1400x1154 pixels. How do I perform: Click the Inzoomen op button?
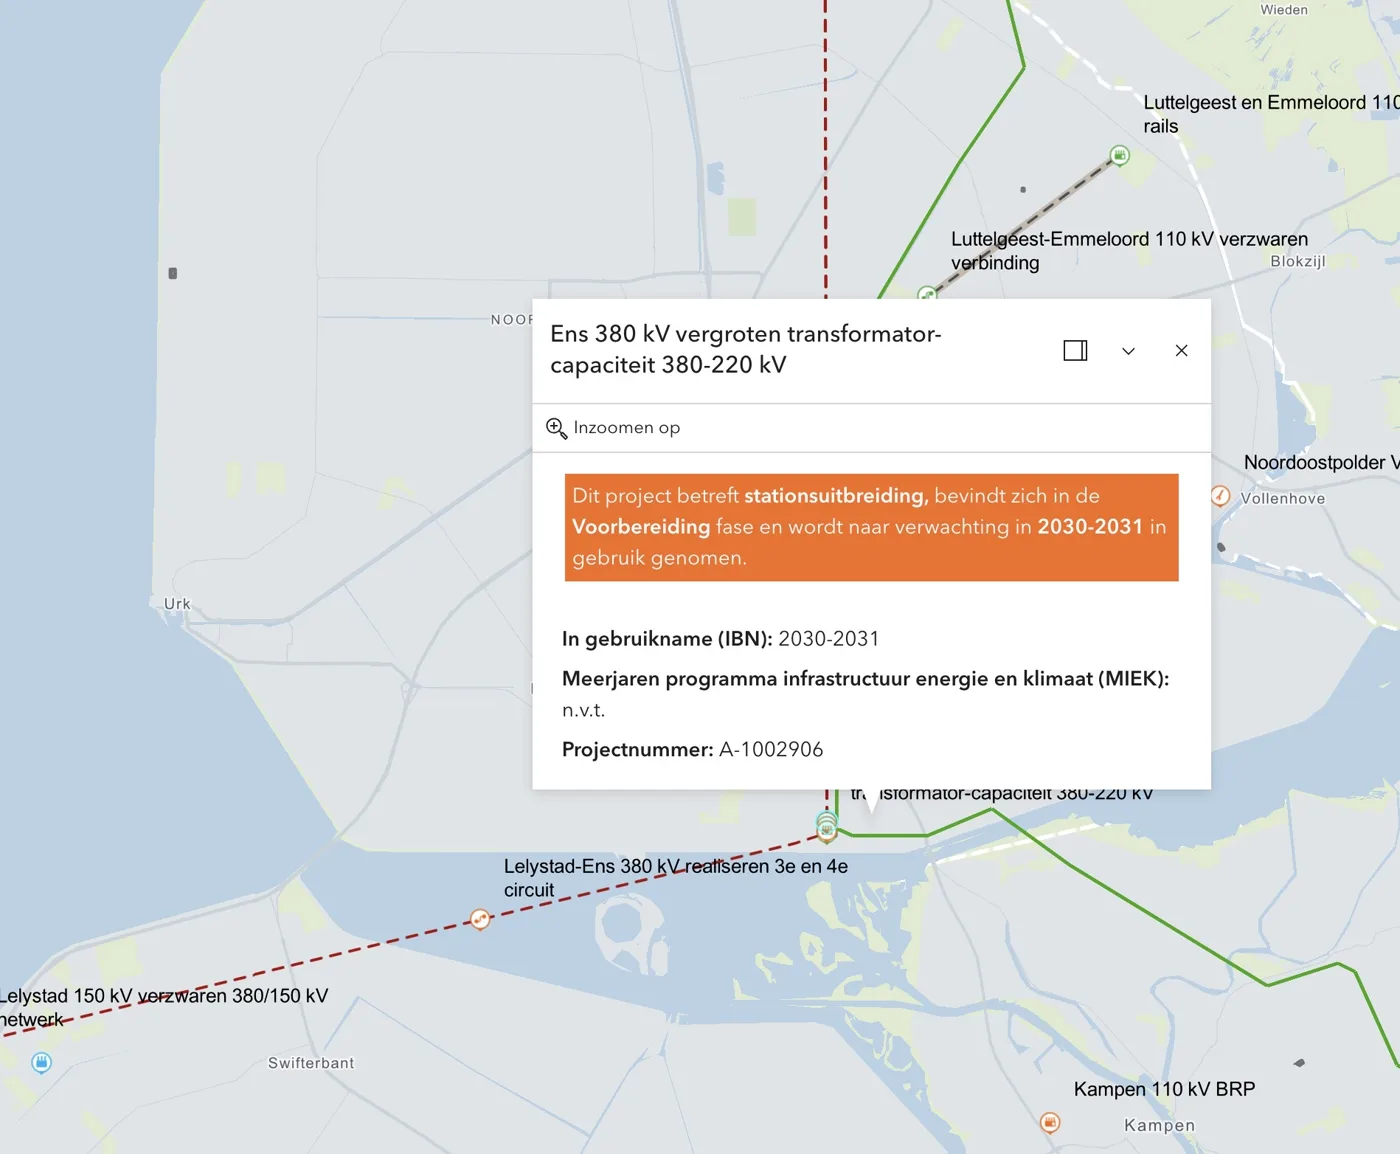click(x=613, y=428)
